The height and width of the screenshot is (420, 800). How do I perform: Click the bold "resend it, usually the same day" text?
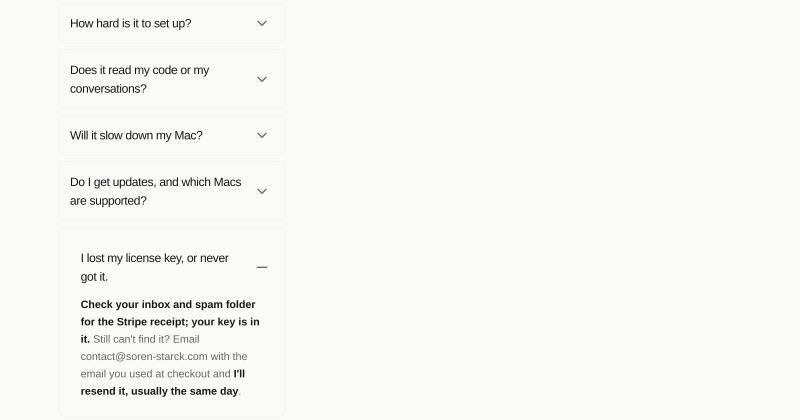159,391
